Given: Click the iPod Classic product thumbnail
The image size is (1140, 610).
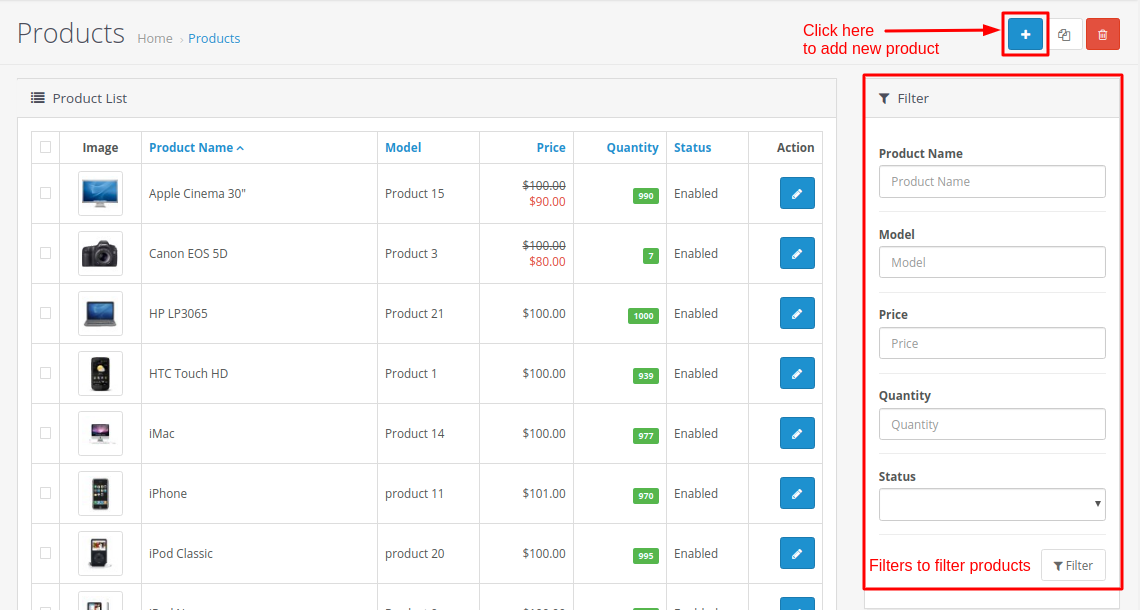Looking at the screenshot, I should point(100,553).
